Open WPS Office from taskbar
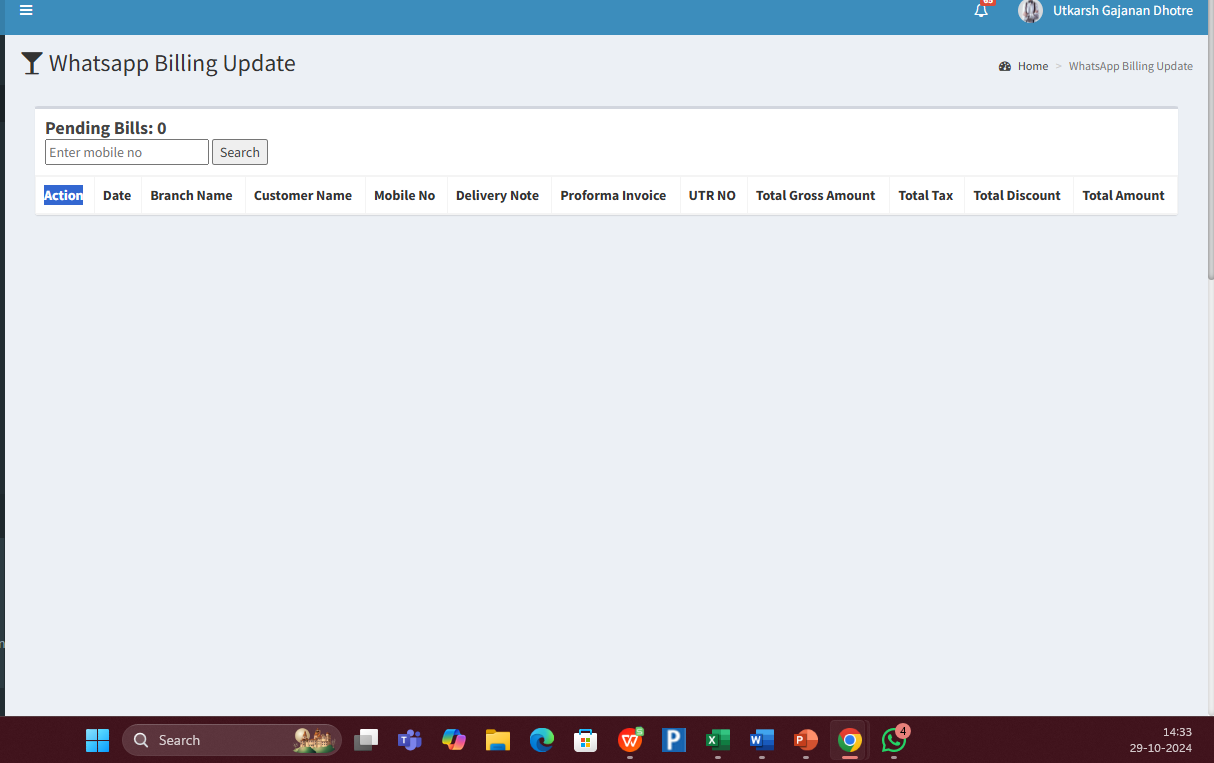Image resolution: width=1214 pixels, height=763 pixels. [x=630, y=740]
